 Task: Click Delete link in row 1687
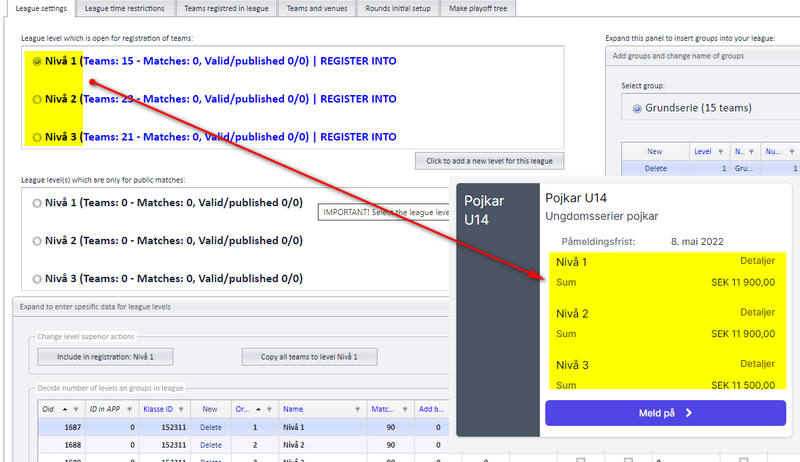click(x=211, y=427)
